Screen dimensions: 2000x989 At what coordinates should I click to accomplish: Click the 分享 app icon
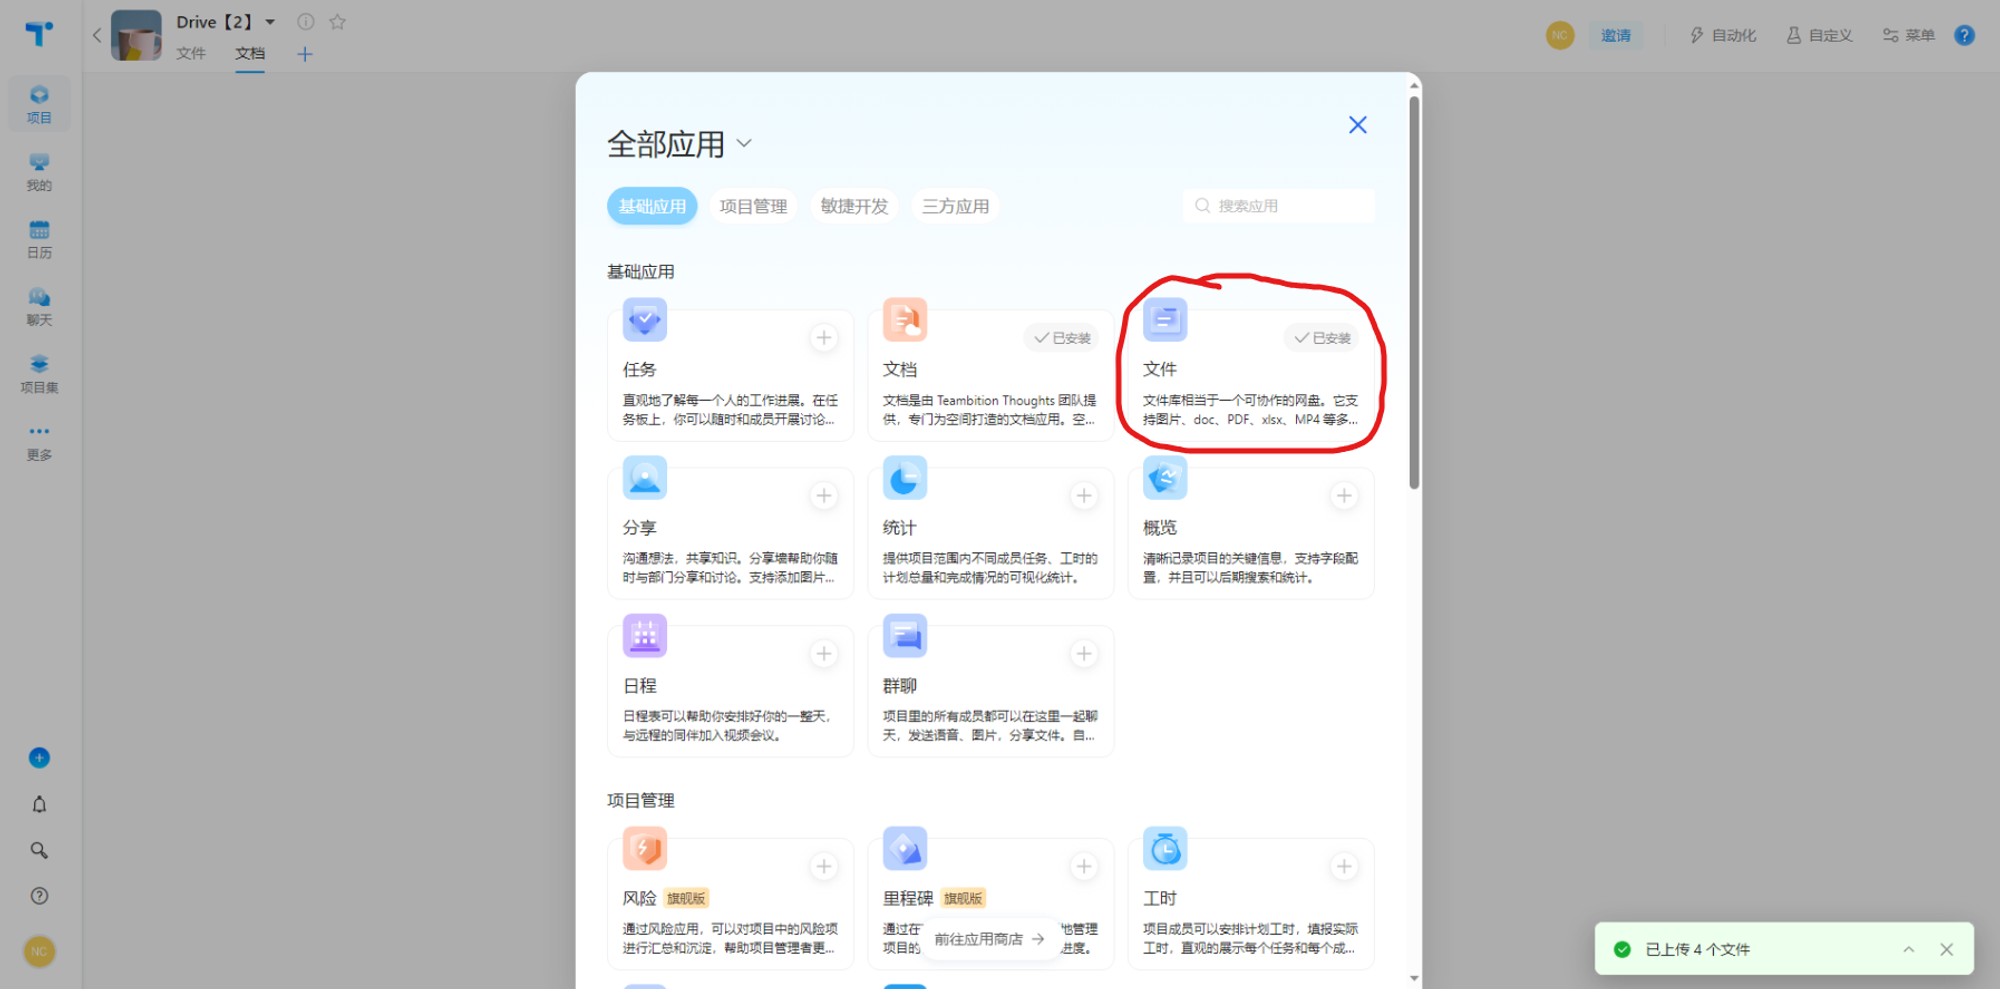[x=645, y=478]
